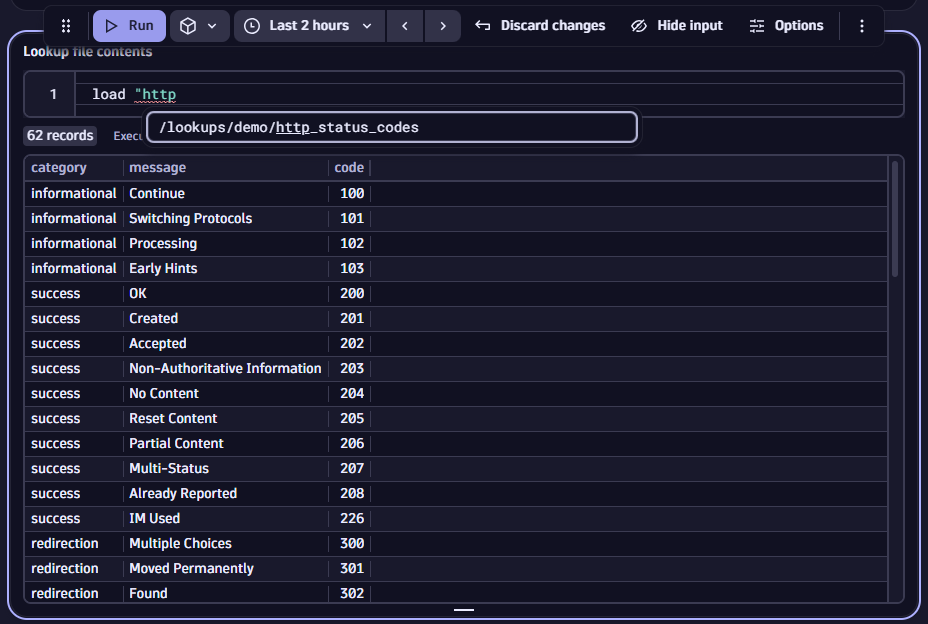Viewport: 928px width, 624px height.
Task: Click the Discard changes undo arrow icon
Action: (484, 25)
